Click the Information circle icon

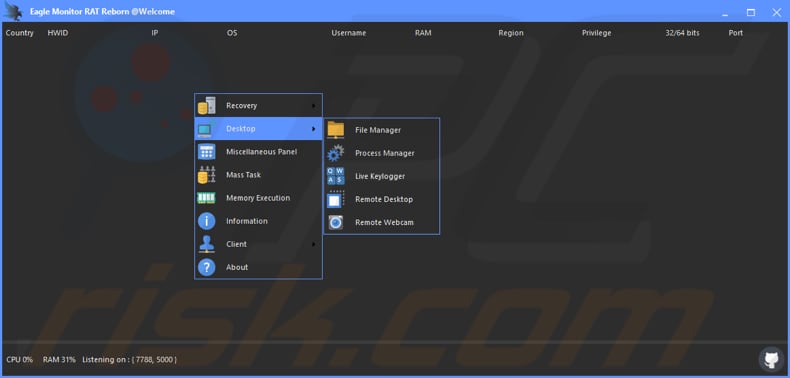click(207, 221)
